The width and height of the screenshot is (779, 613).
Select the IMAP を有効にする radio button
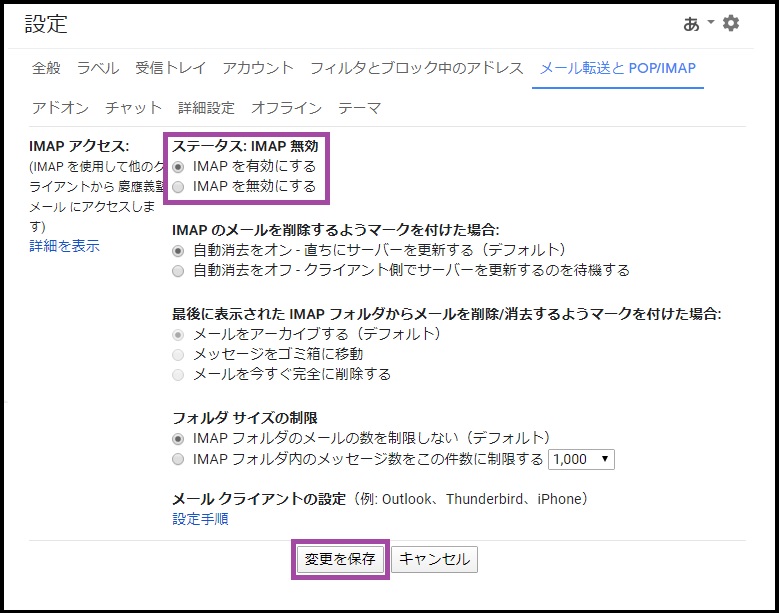(178, 167)
